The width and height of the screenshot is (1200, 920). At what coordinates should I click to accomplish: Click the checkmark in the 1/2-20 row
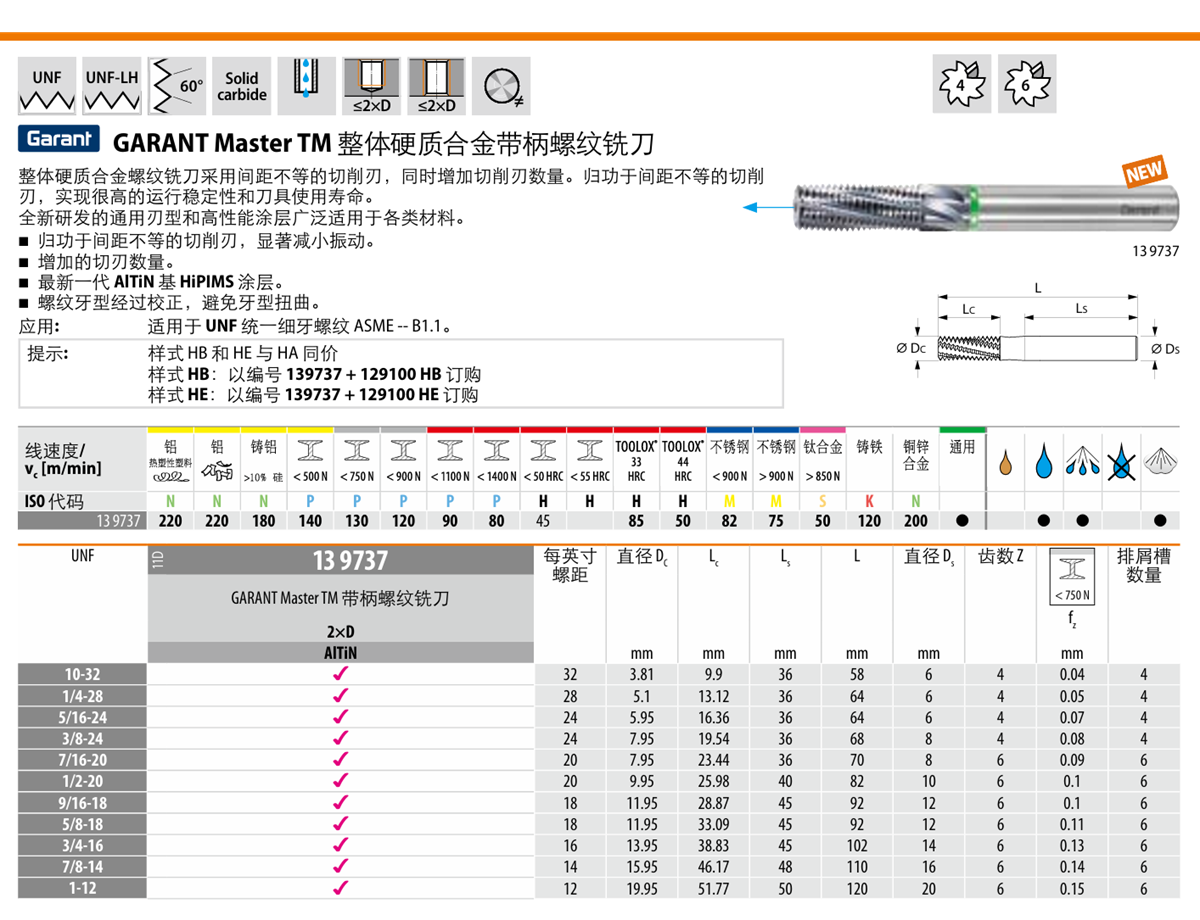click(340, 781)
